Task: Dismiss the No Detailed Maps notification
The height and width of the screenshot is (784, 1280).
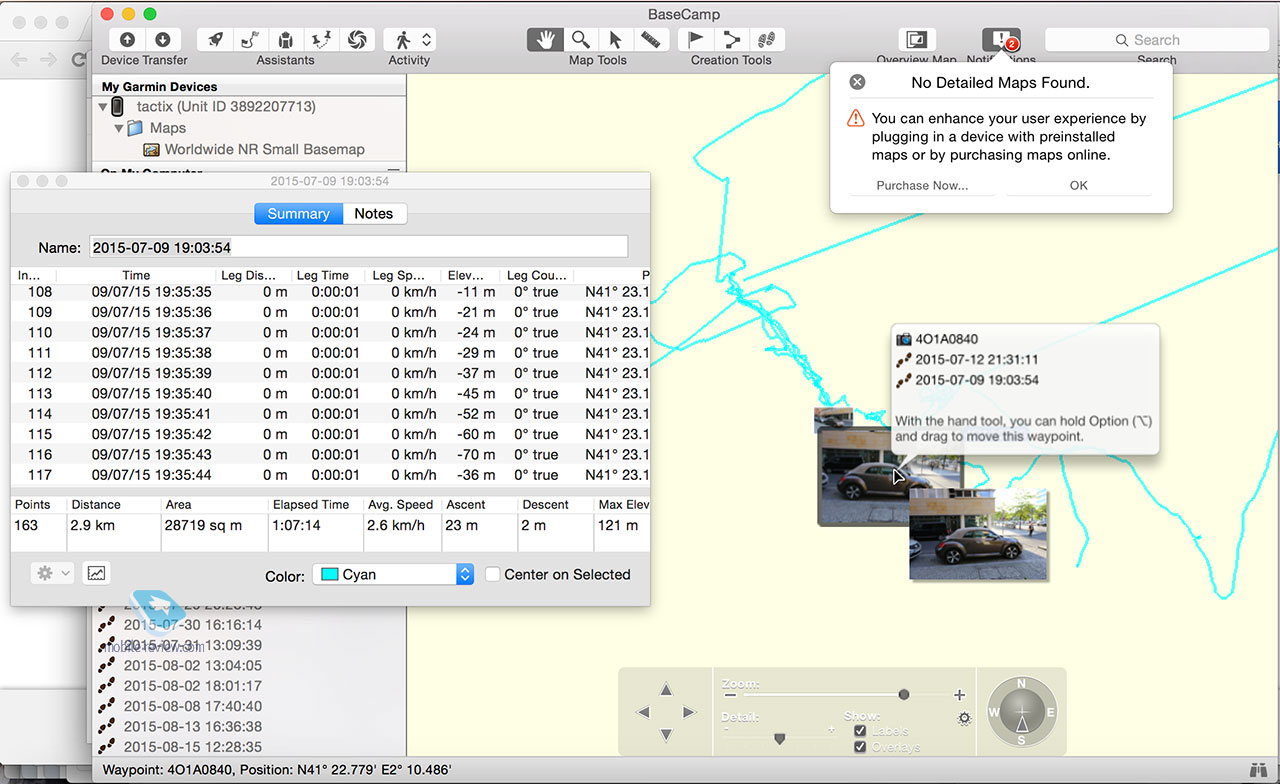Action: (x=857, y=82)
